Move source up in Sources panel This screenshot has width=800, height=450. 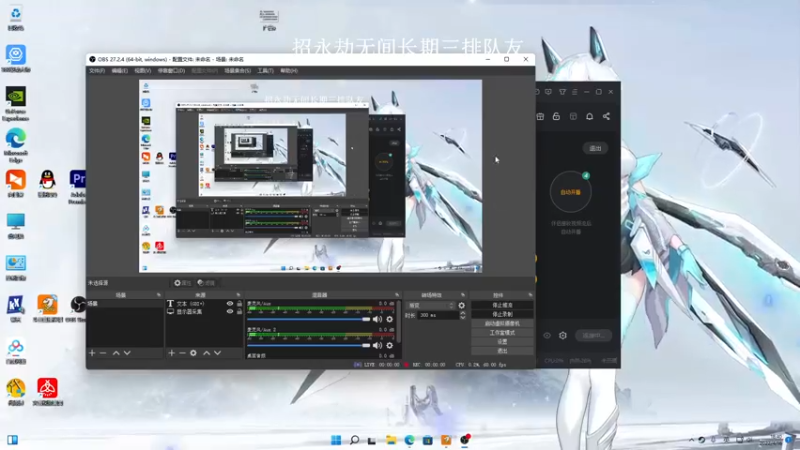pyautogui.click(x=206, y=353)
